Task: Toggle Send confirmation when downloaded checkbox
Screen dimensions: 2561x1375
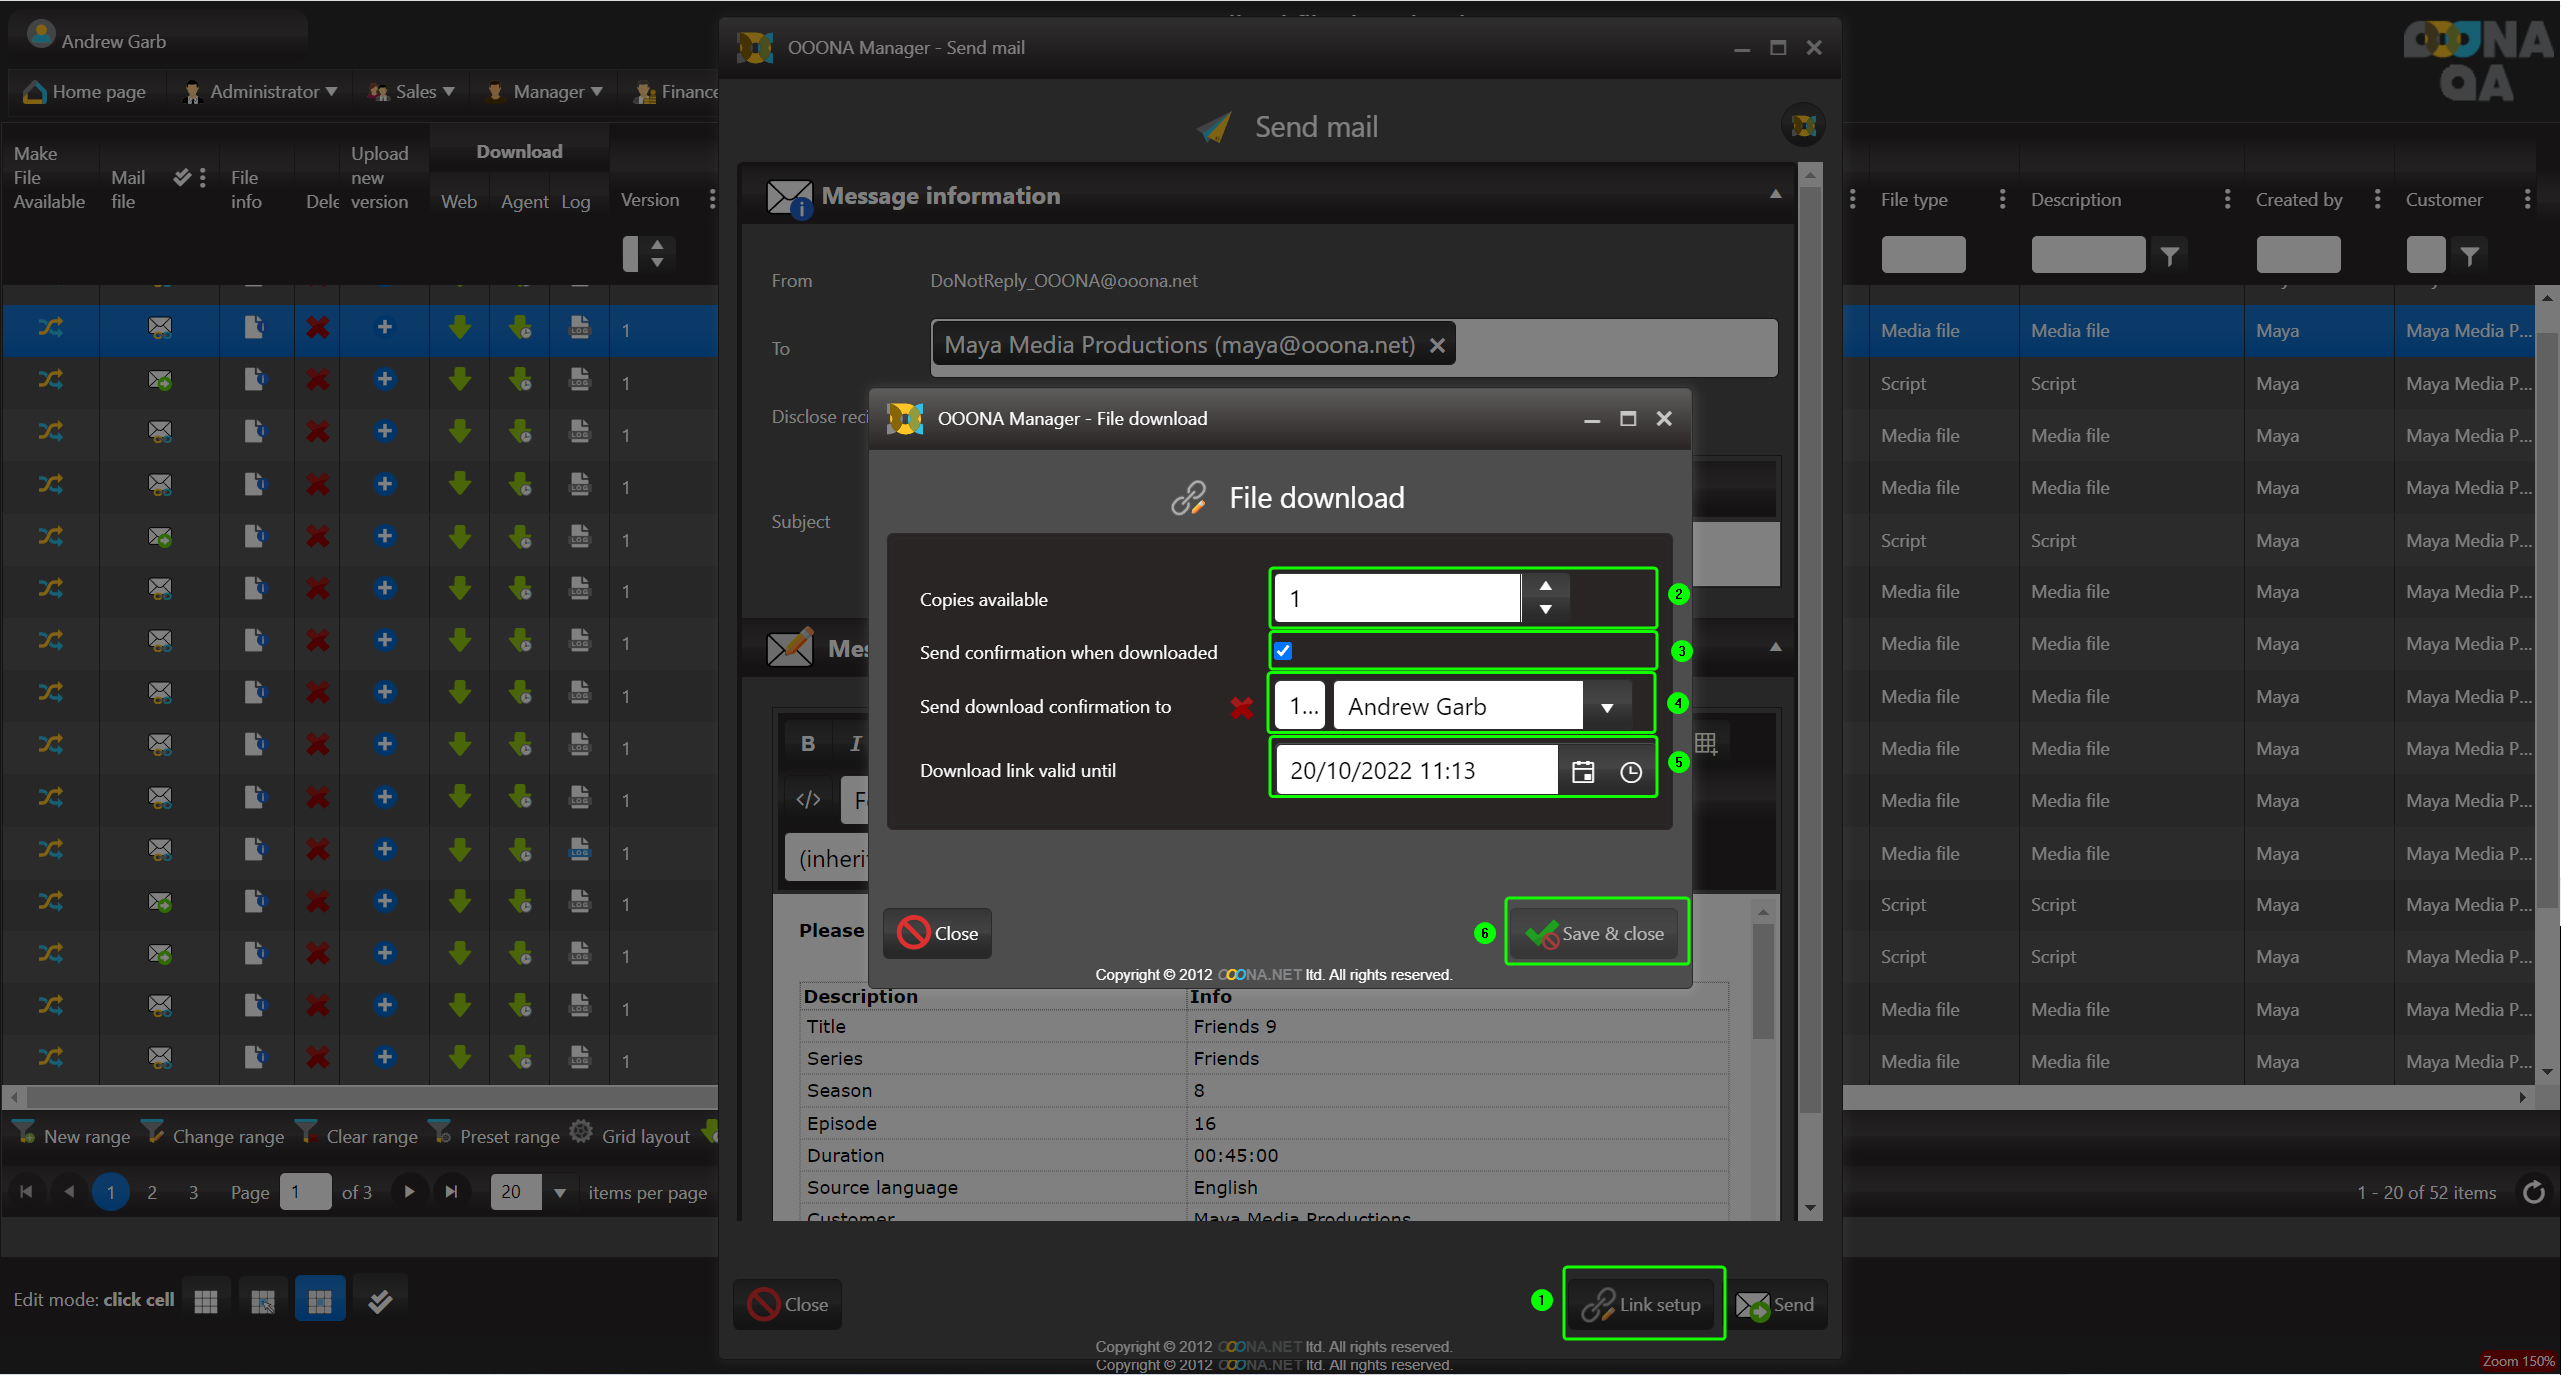Action: tap(1283, 651)
